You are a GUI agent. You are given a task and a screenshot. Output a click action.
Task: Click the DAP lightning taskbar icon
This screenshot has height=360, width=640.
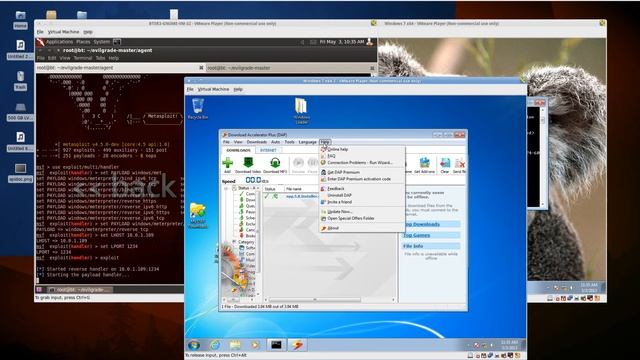click(297, 345)
